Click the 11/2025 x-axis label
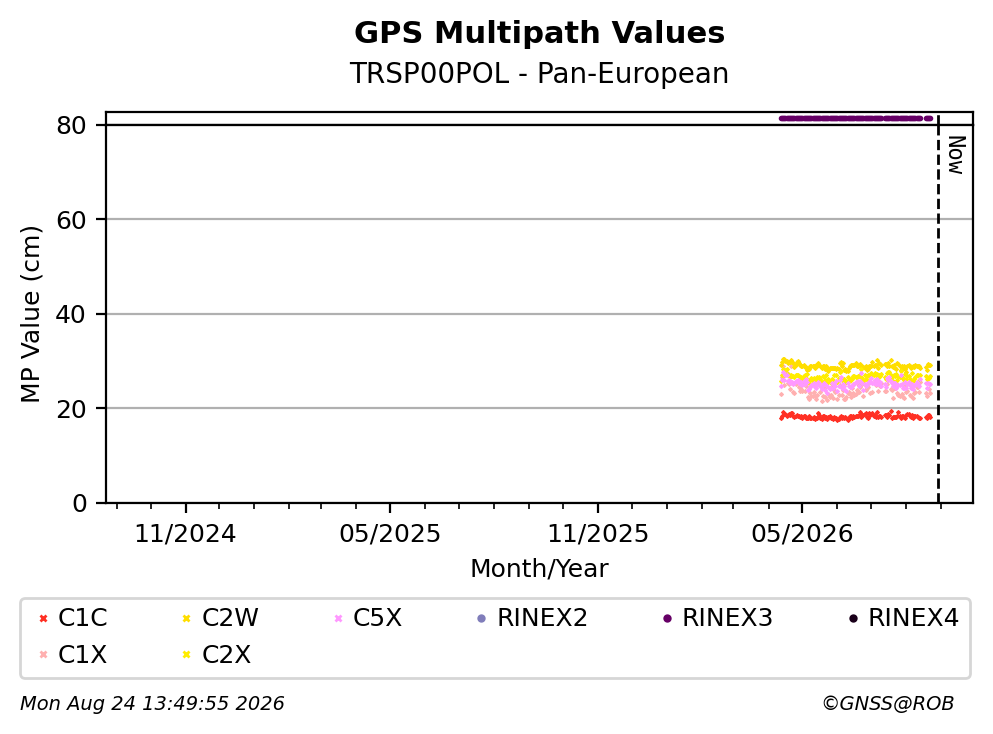 (598, 534)
